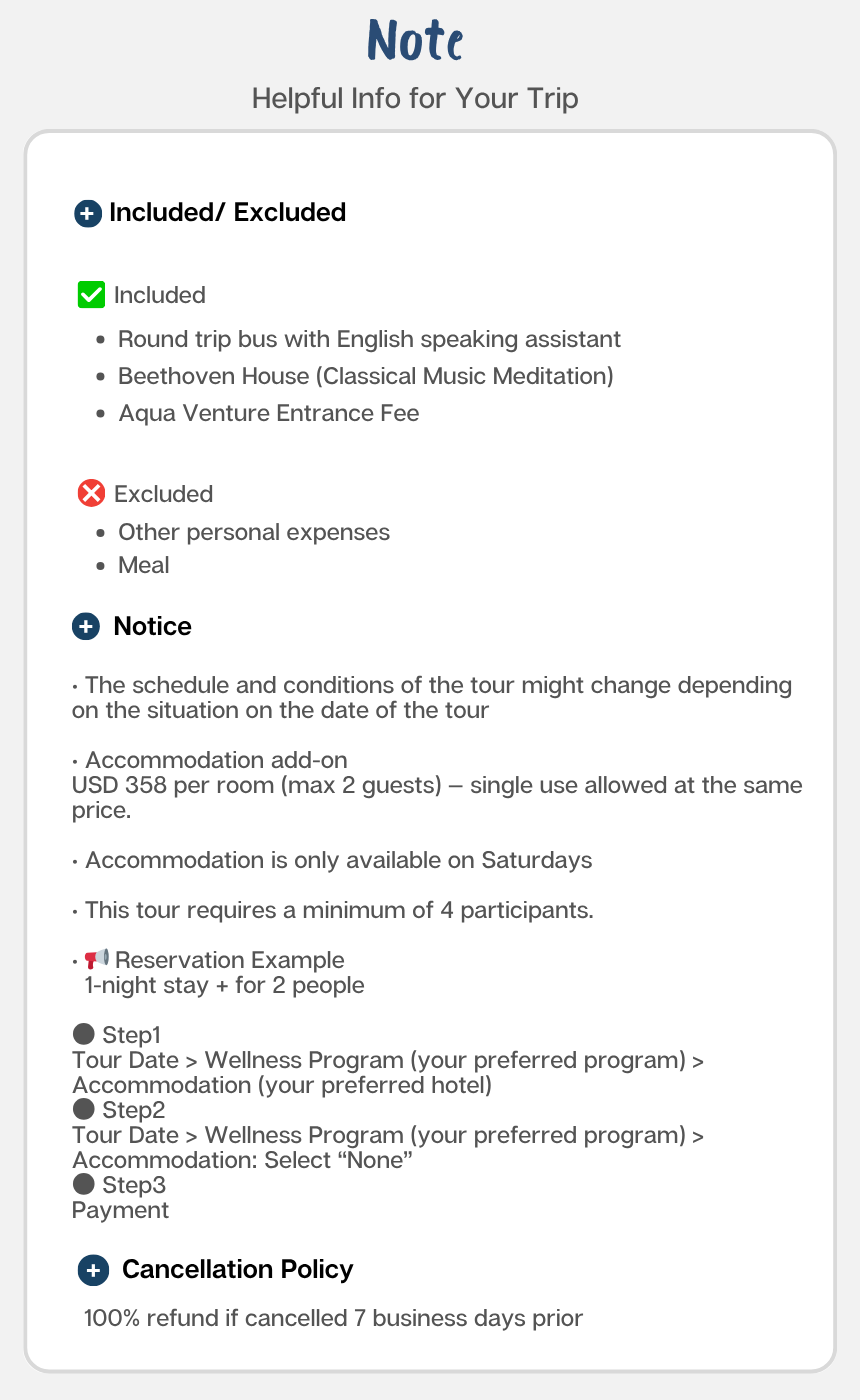This screenshot has width=860, height=1400.
Task: Click the Beethoven House list item
Action: 365,376
